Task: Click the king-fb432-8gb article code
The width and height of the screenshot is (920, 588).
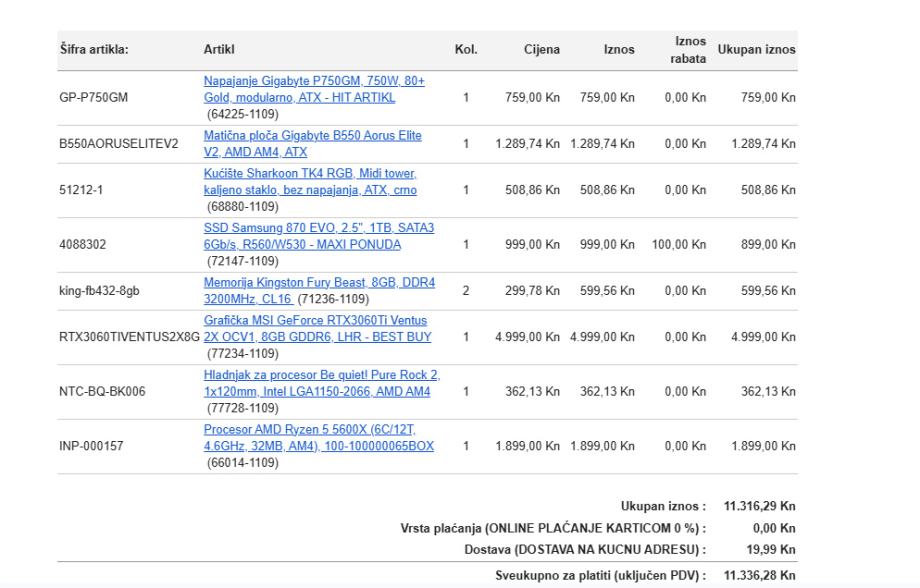Action: (x=102, y=289)
